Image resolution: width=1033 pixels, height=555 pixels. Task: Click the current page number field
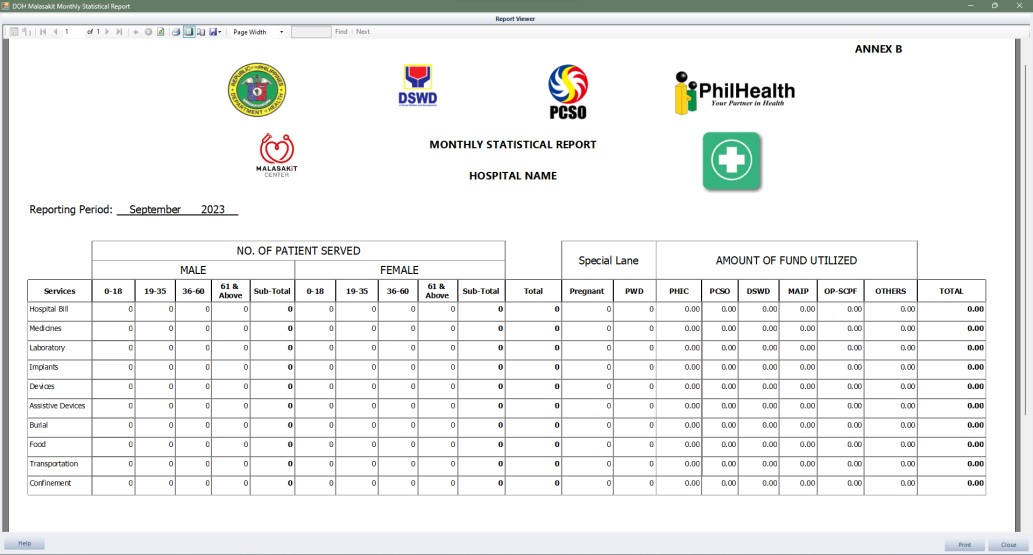(72, 32)
